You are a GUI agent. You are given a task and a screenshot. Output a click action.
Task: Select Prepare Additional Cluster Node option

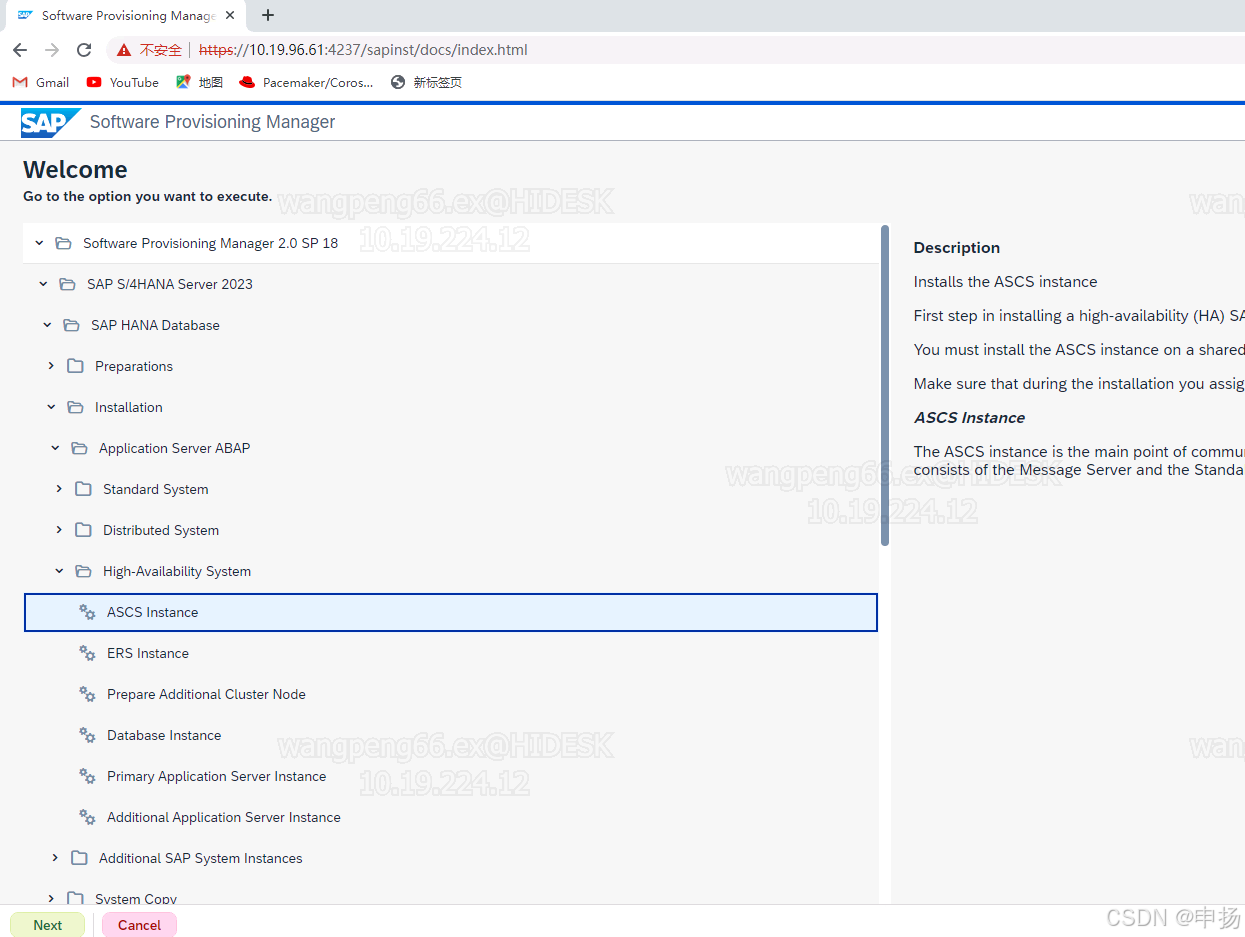pos(450,694)
